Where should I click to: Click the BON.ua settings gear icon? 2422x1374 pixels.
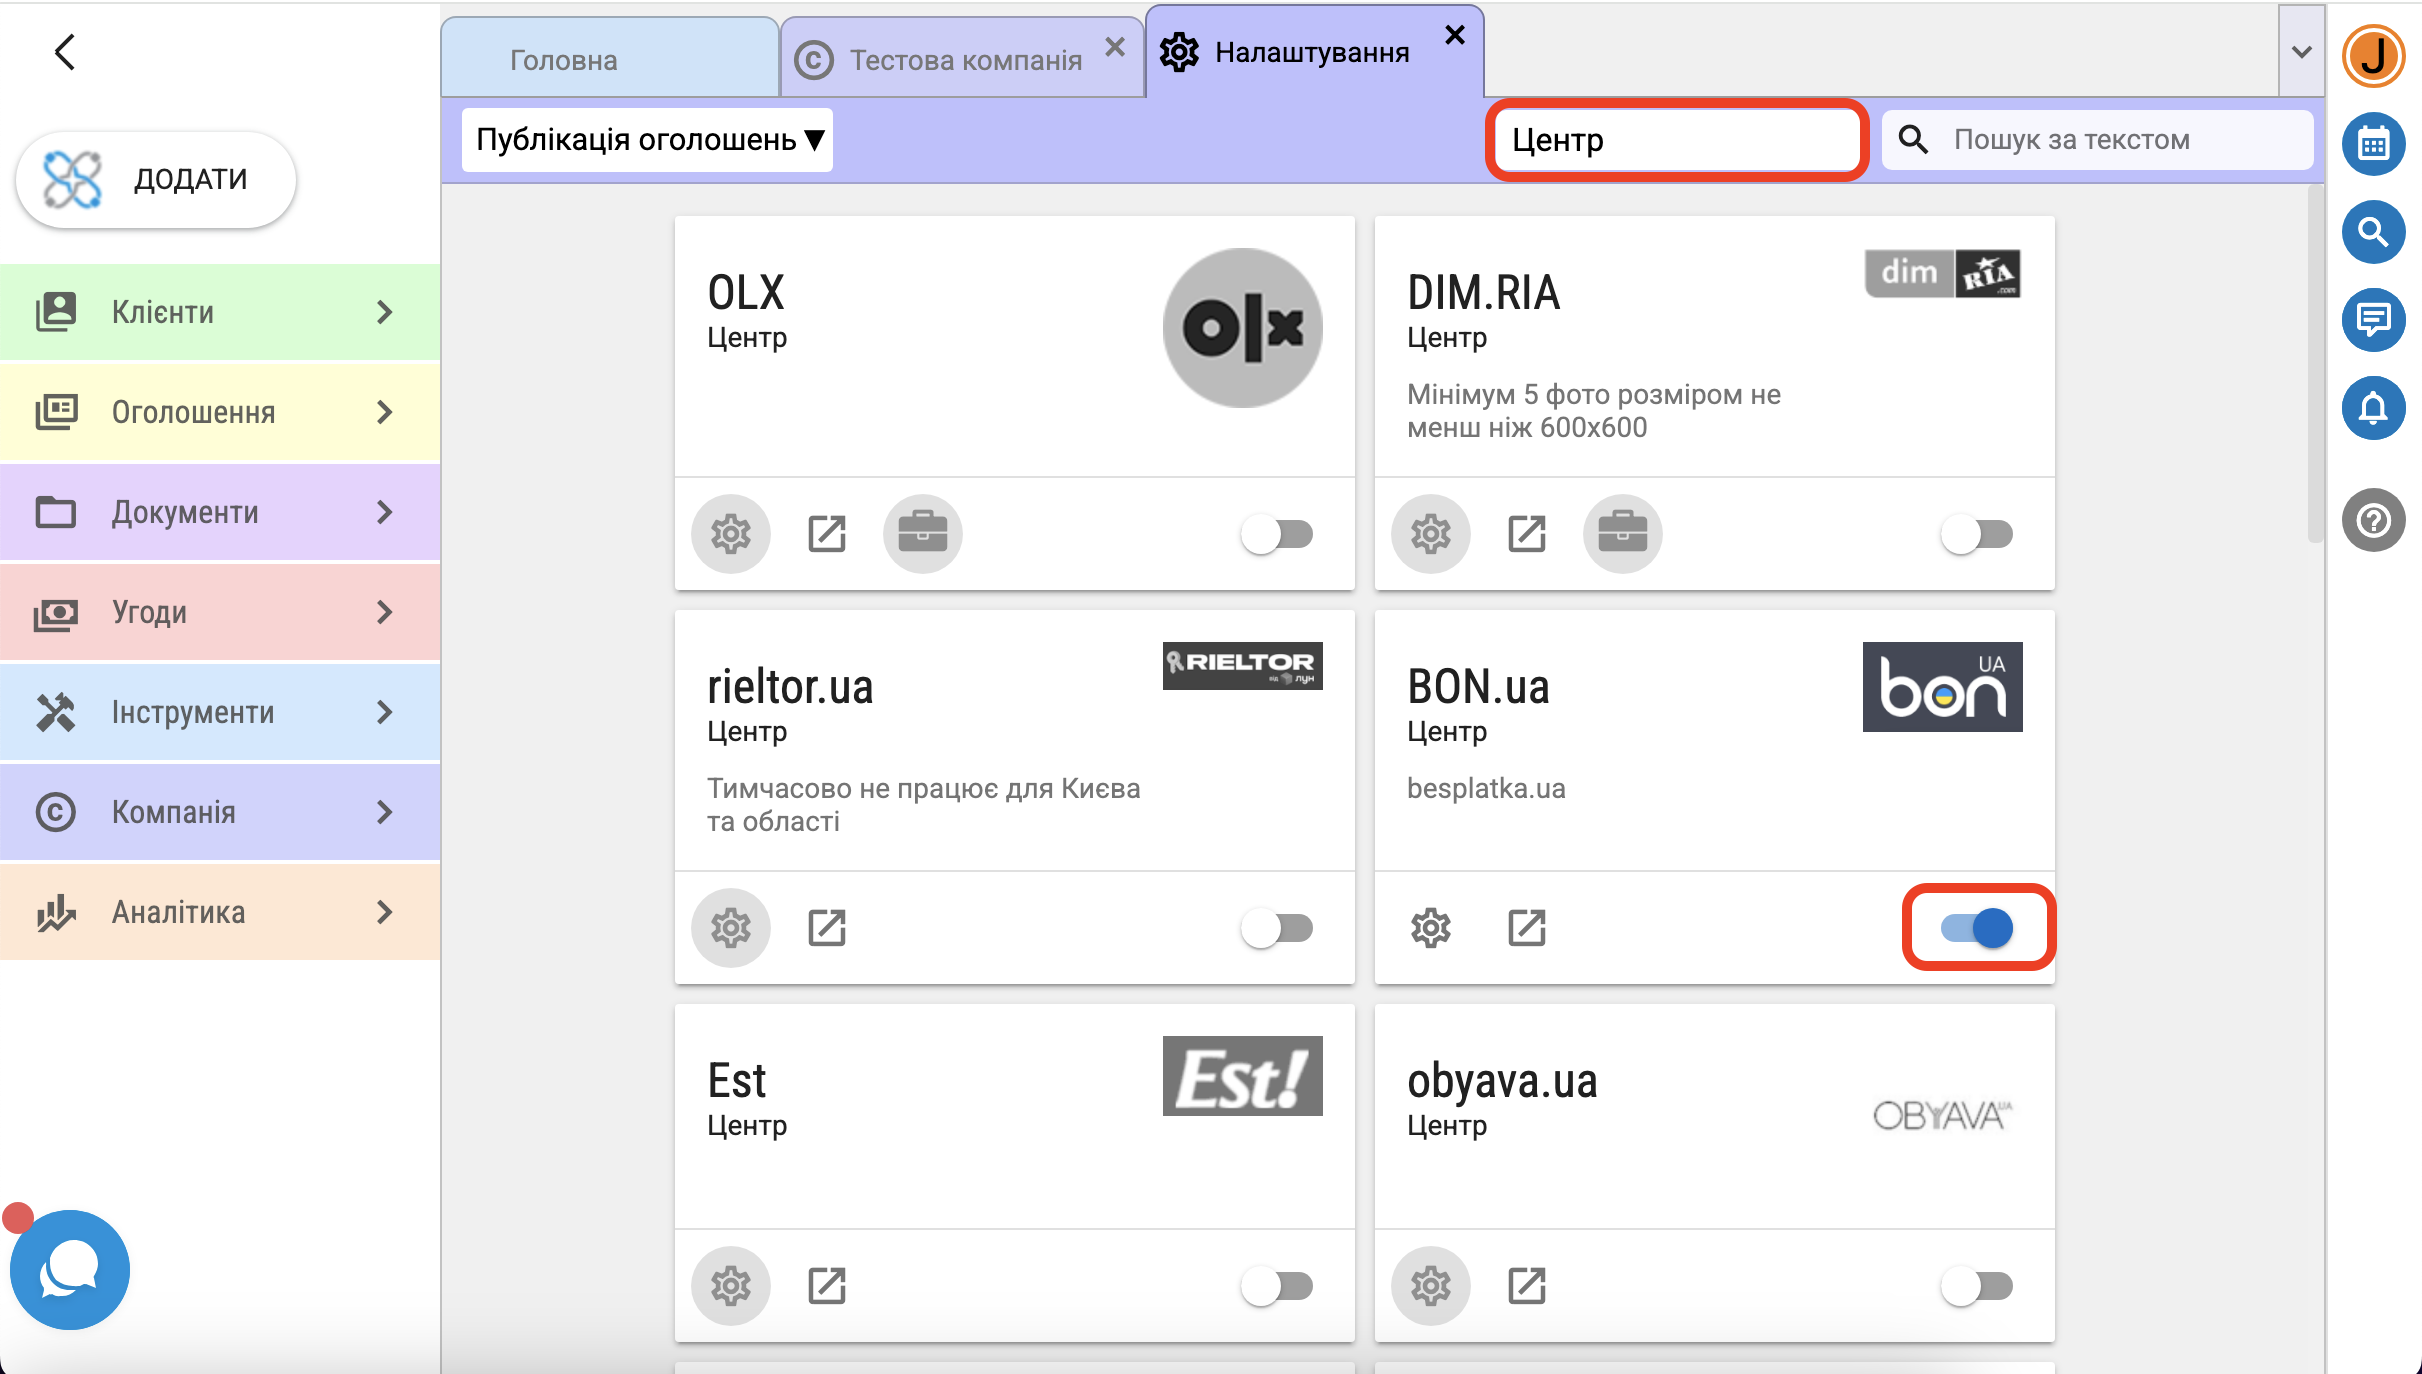(x=1431, y=928)
